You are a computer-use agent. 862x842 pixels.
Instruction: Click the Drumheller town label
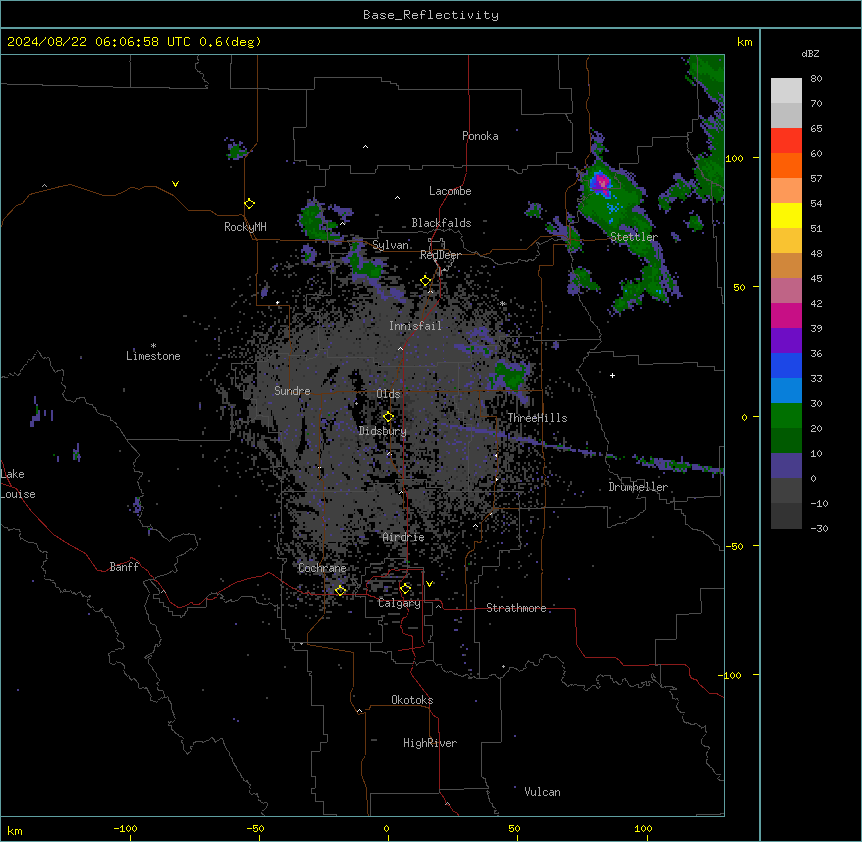click(638, 487)
